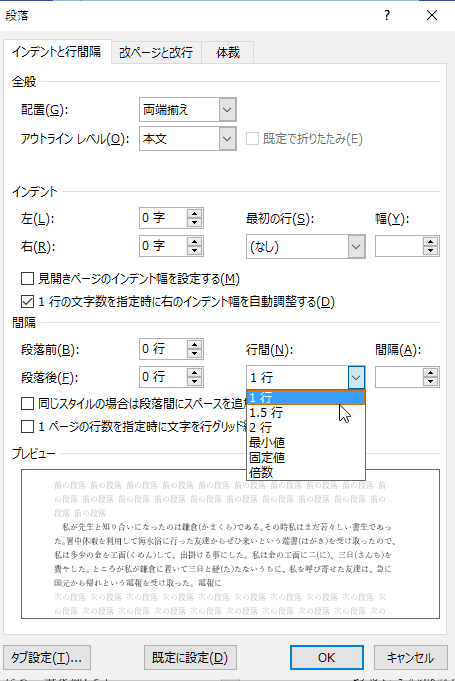
Task: Decrease the 段落後 spacing value
Action: click(195, 382)
